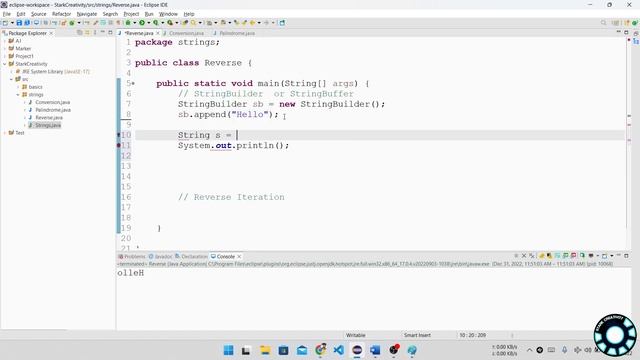This screenshot has width=640, height=360.
Task: Open the File menu
Action: pos(7,14)
